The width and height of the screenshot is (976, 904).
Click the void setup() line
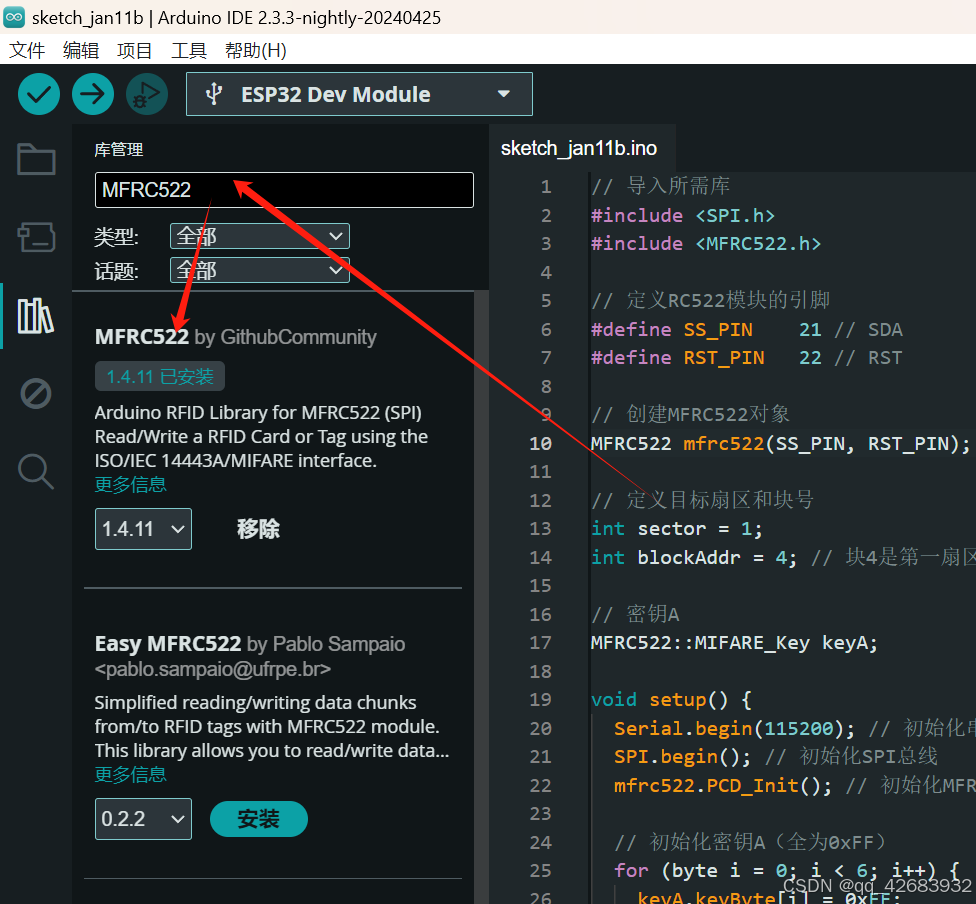tap(672, 700)
